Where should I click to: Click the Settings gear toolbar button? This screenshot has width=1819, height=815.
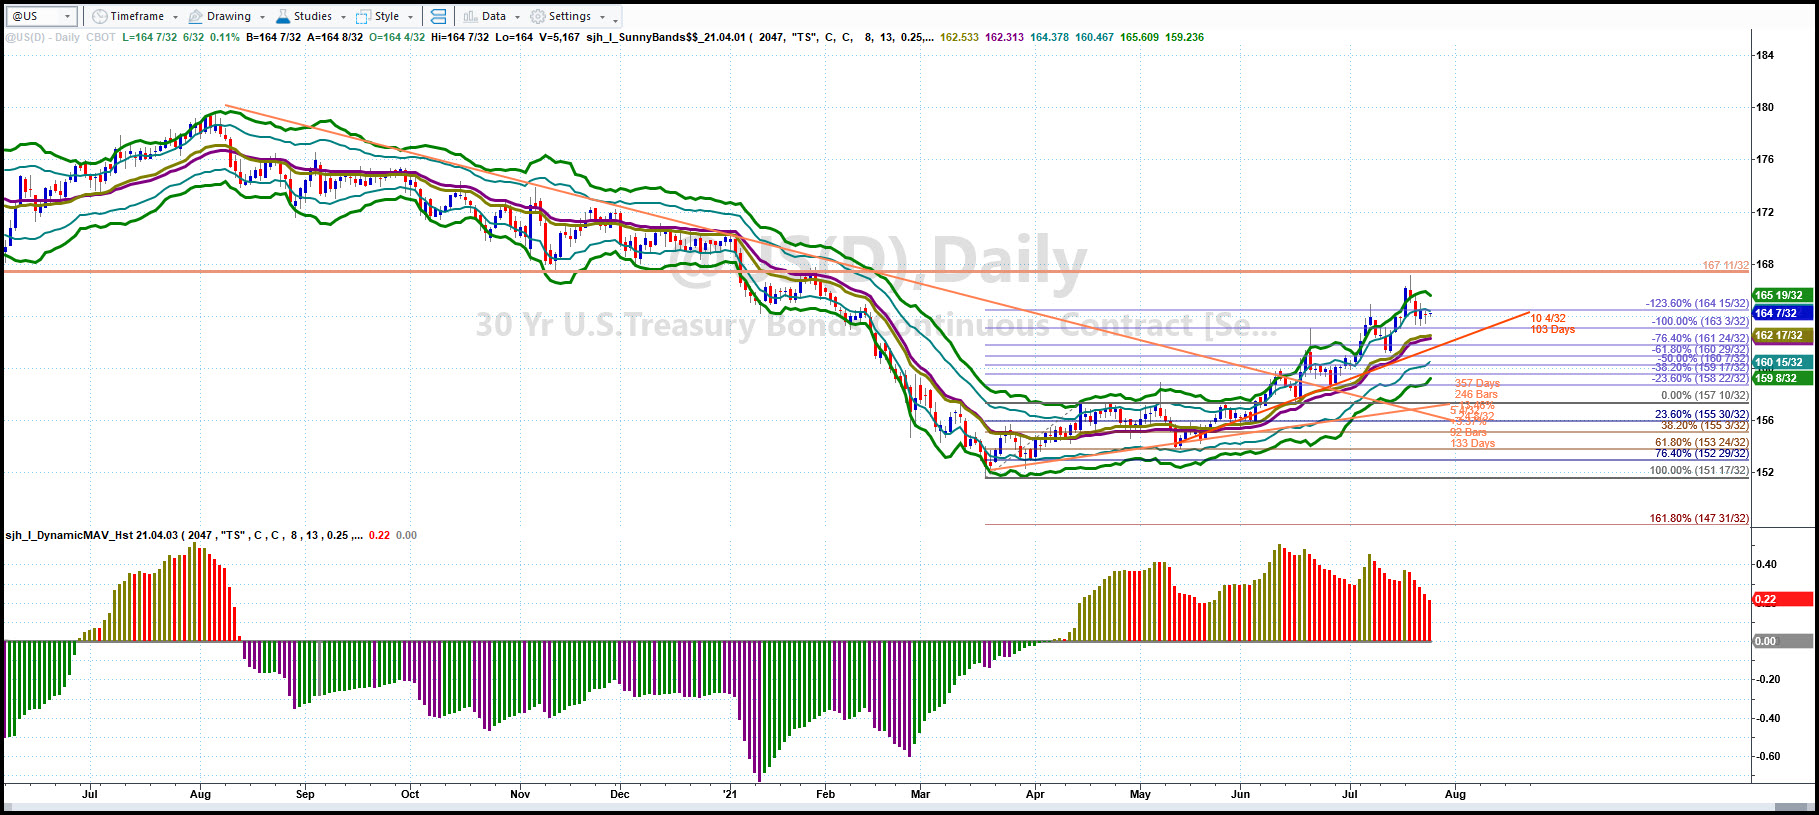561,16
